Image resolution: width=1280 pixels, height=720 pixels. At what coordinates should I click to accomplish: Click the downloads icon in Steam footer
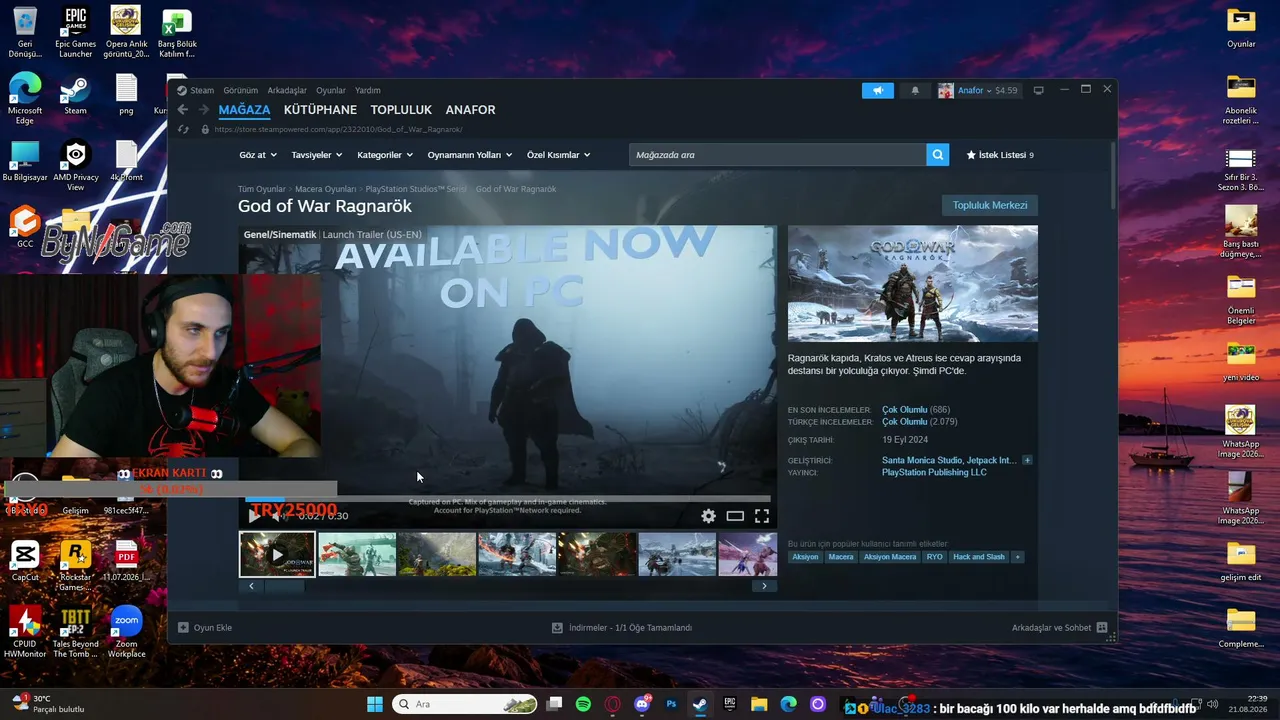pyautogui.click(x=557, y=628)
